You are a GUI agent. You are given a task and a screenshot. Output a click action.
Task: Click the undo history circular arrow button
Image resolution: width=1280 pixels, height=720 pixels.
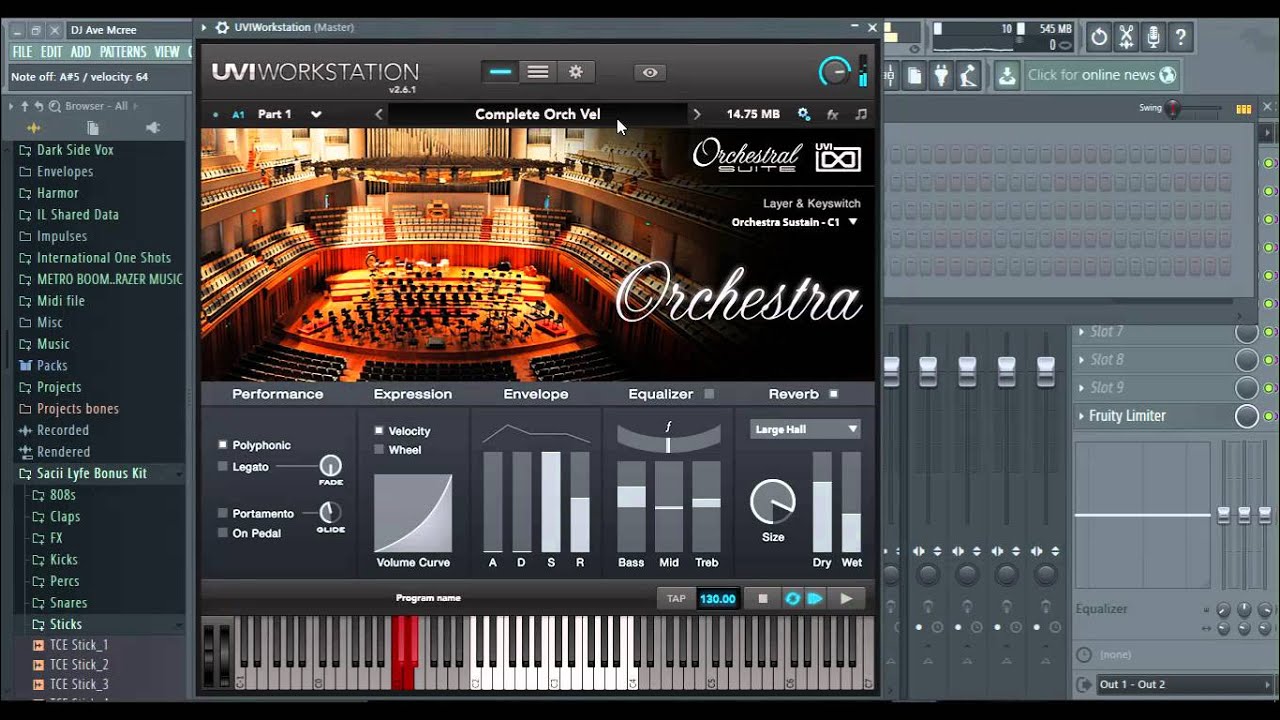(x=1099, y=37)
